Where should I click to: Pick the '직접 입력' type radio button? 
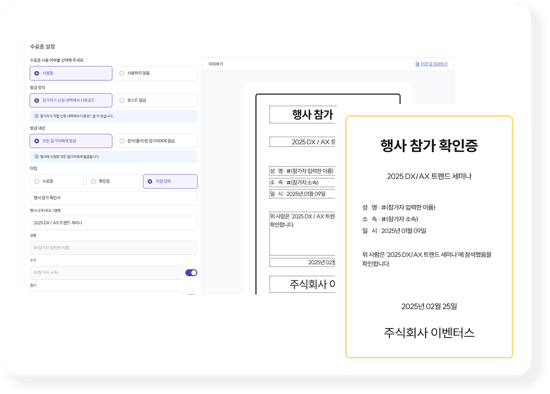point(170,181)
